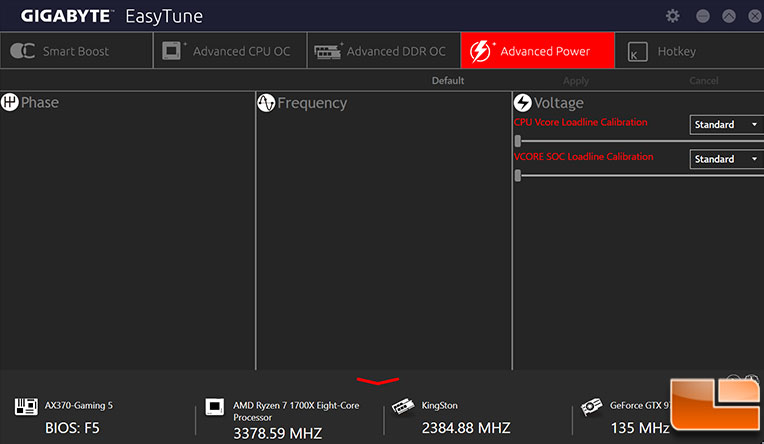Click the up-arrow collapse window button

click(729, 16)
